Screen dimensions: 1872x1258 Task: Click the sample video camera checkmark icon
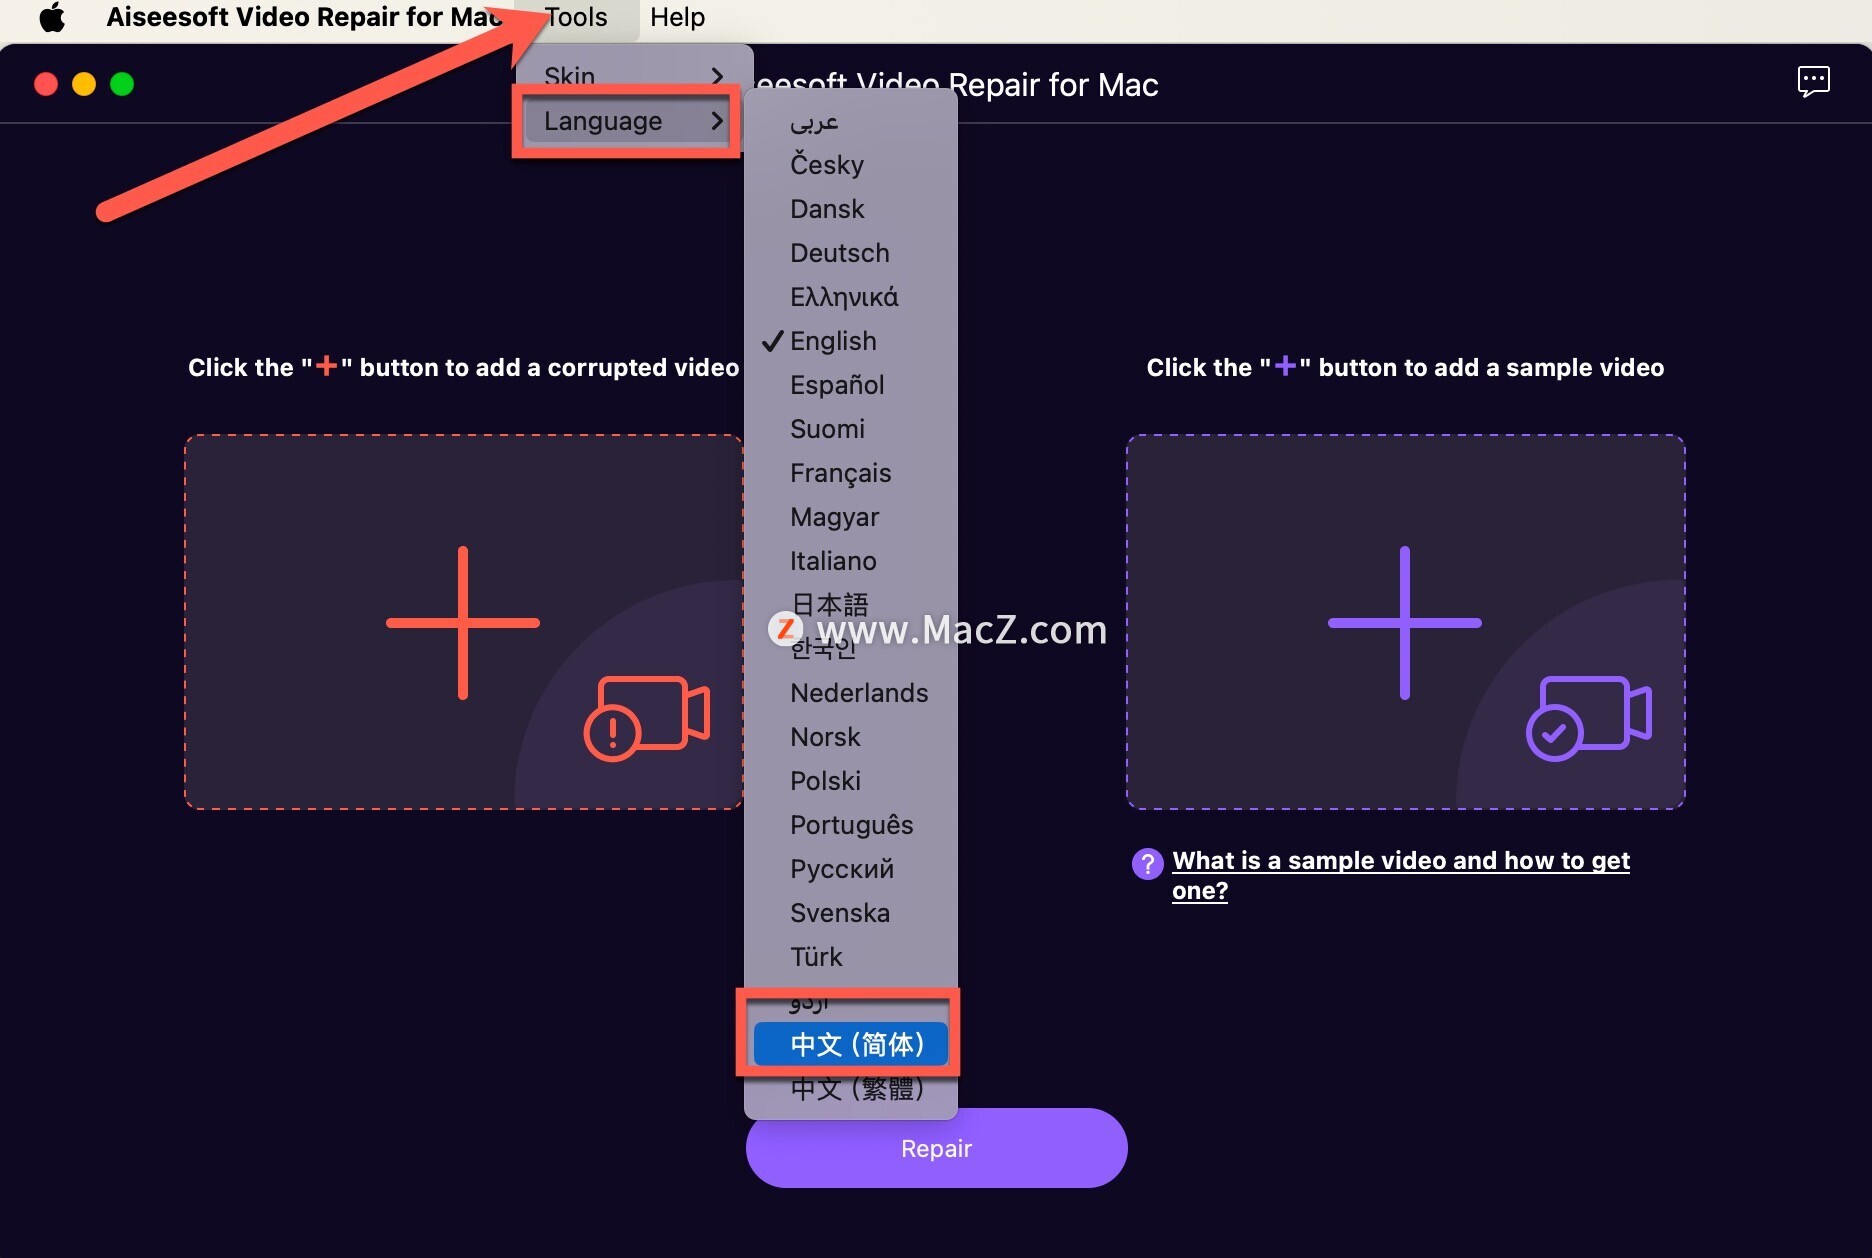pos(1589,718)
